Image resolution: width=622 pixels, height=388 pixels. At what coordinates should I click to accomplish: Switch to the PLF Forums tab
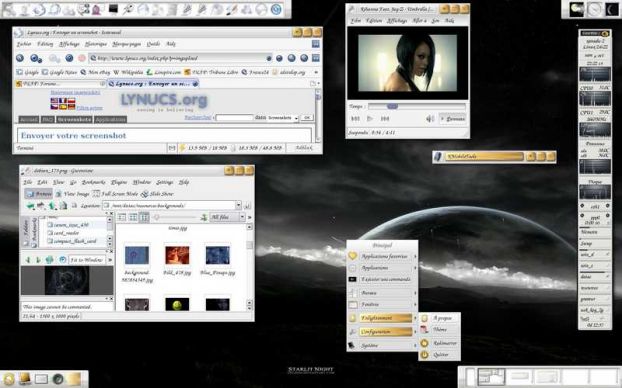60,84
